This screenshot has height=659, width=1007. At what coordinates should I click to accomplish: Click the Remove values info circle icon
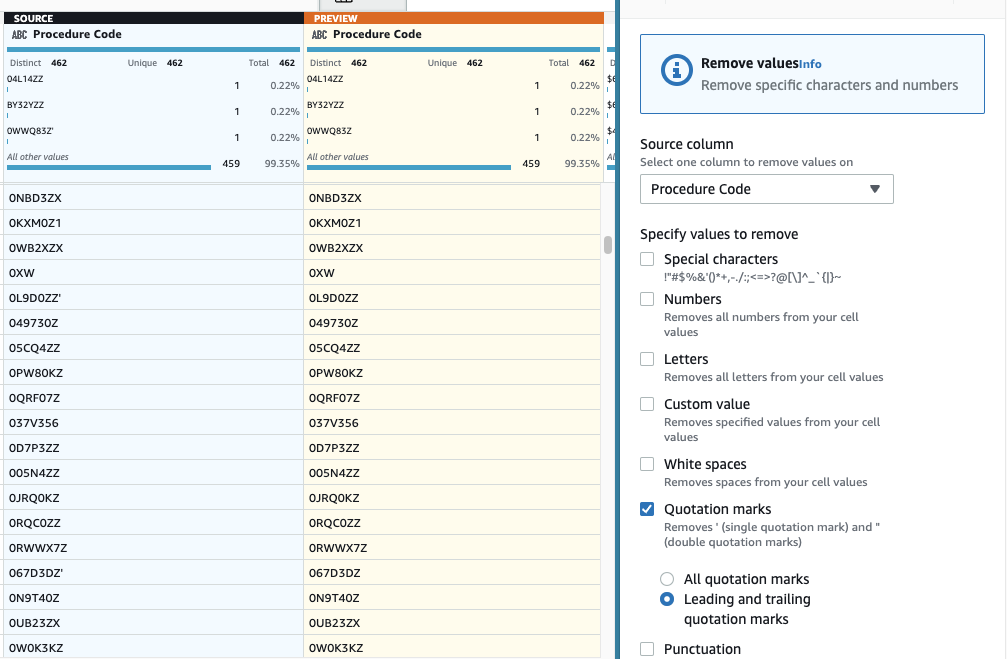click(676, 70)
